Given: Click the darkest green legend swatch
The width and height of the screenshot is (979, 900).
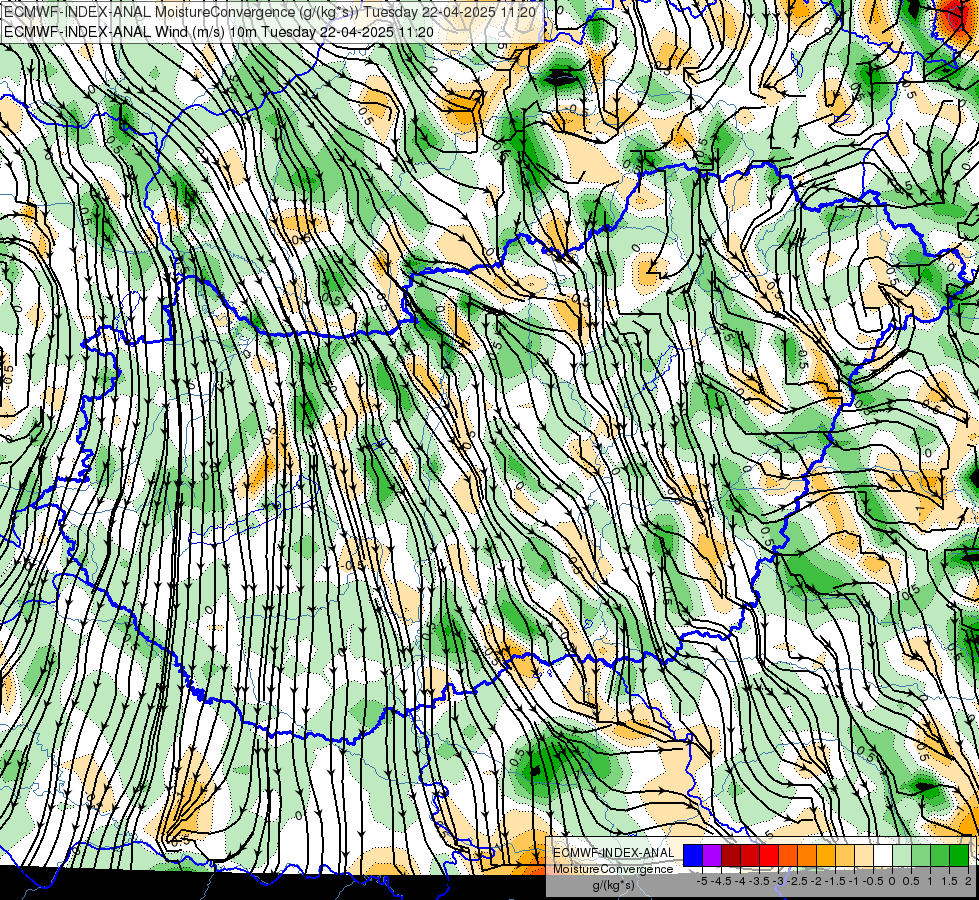Looking at the screenshot, I should point(959,856).
